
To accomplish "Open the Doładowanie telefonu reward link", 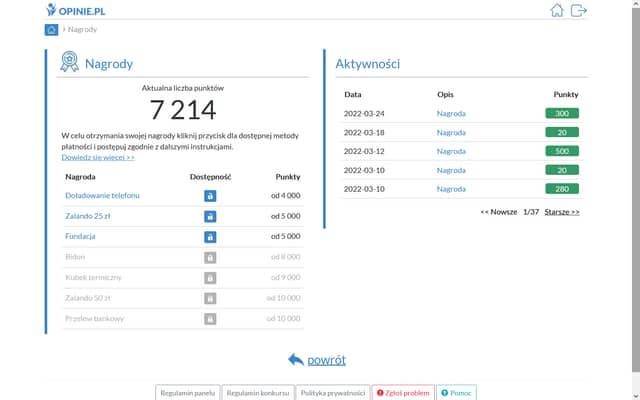I will pos(102,196).
